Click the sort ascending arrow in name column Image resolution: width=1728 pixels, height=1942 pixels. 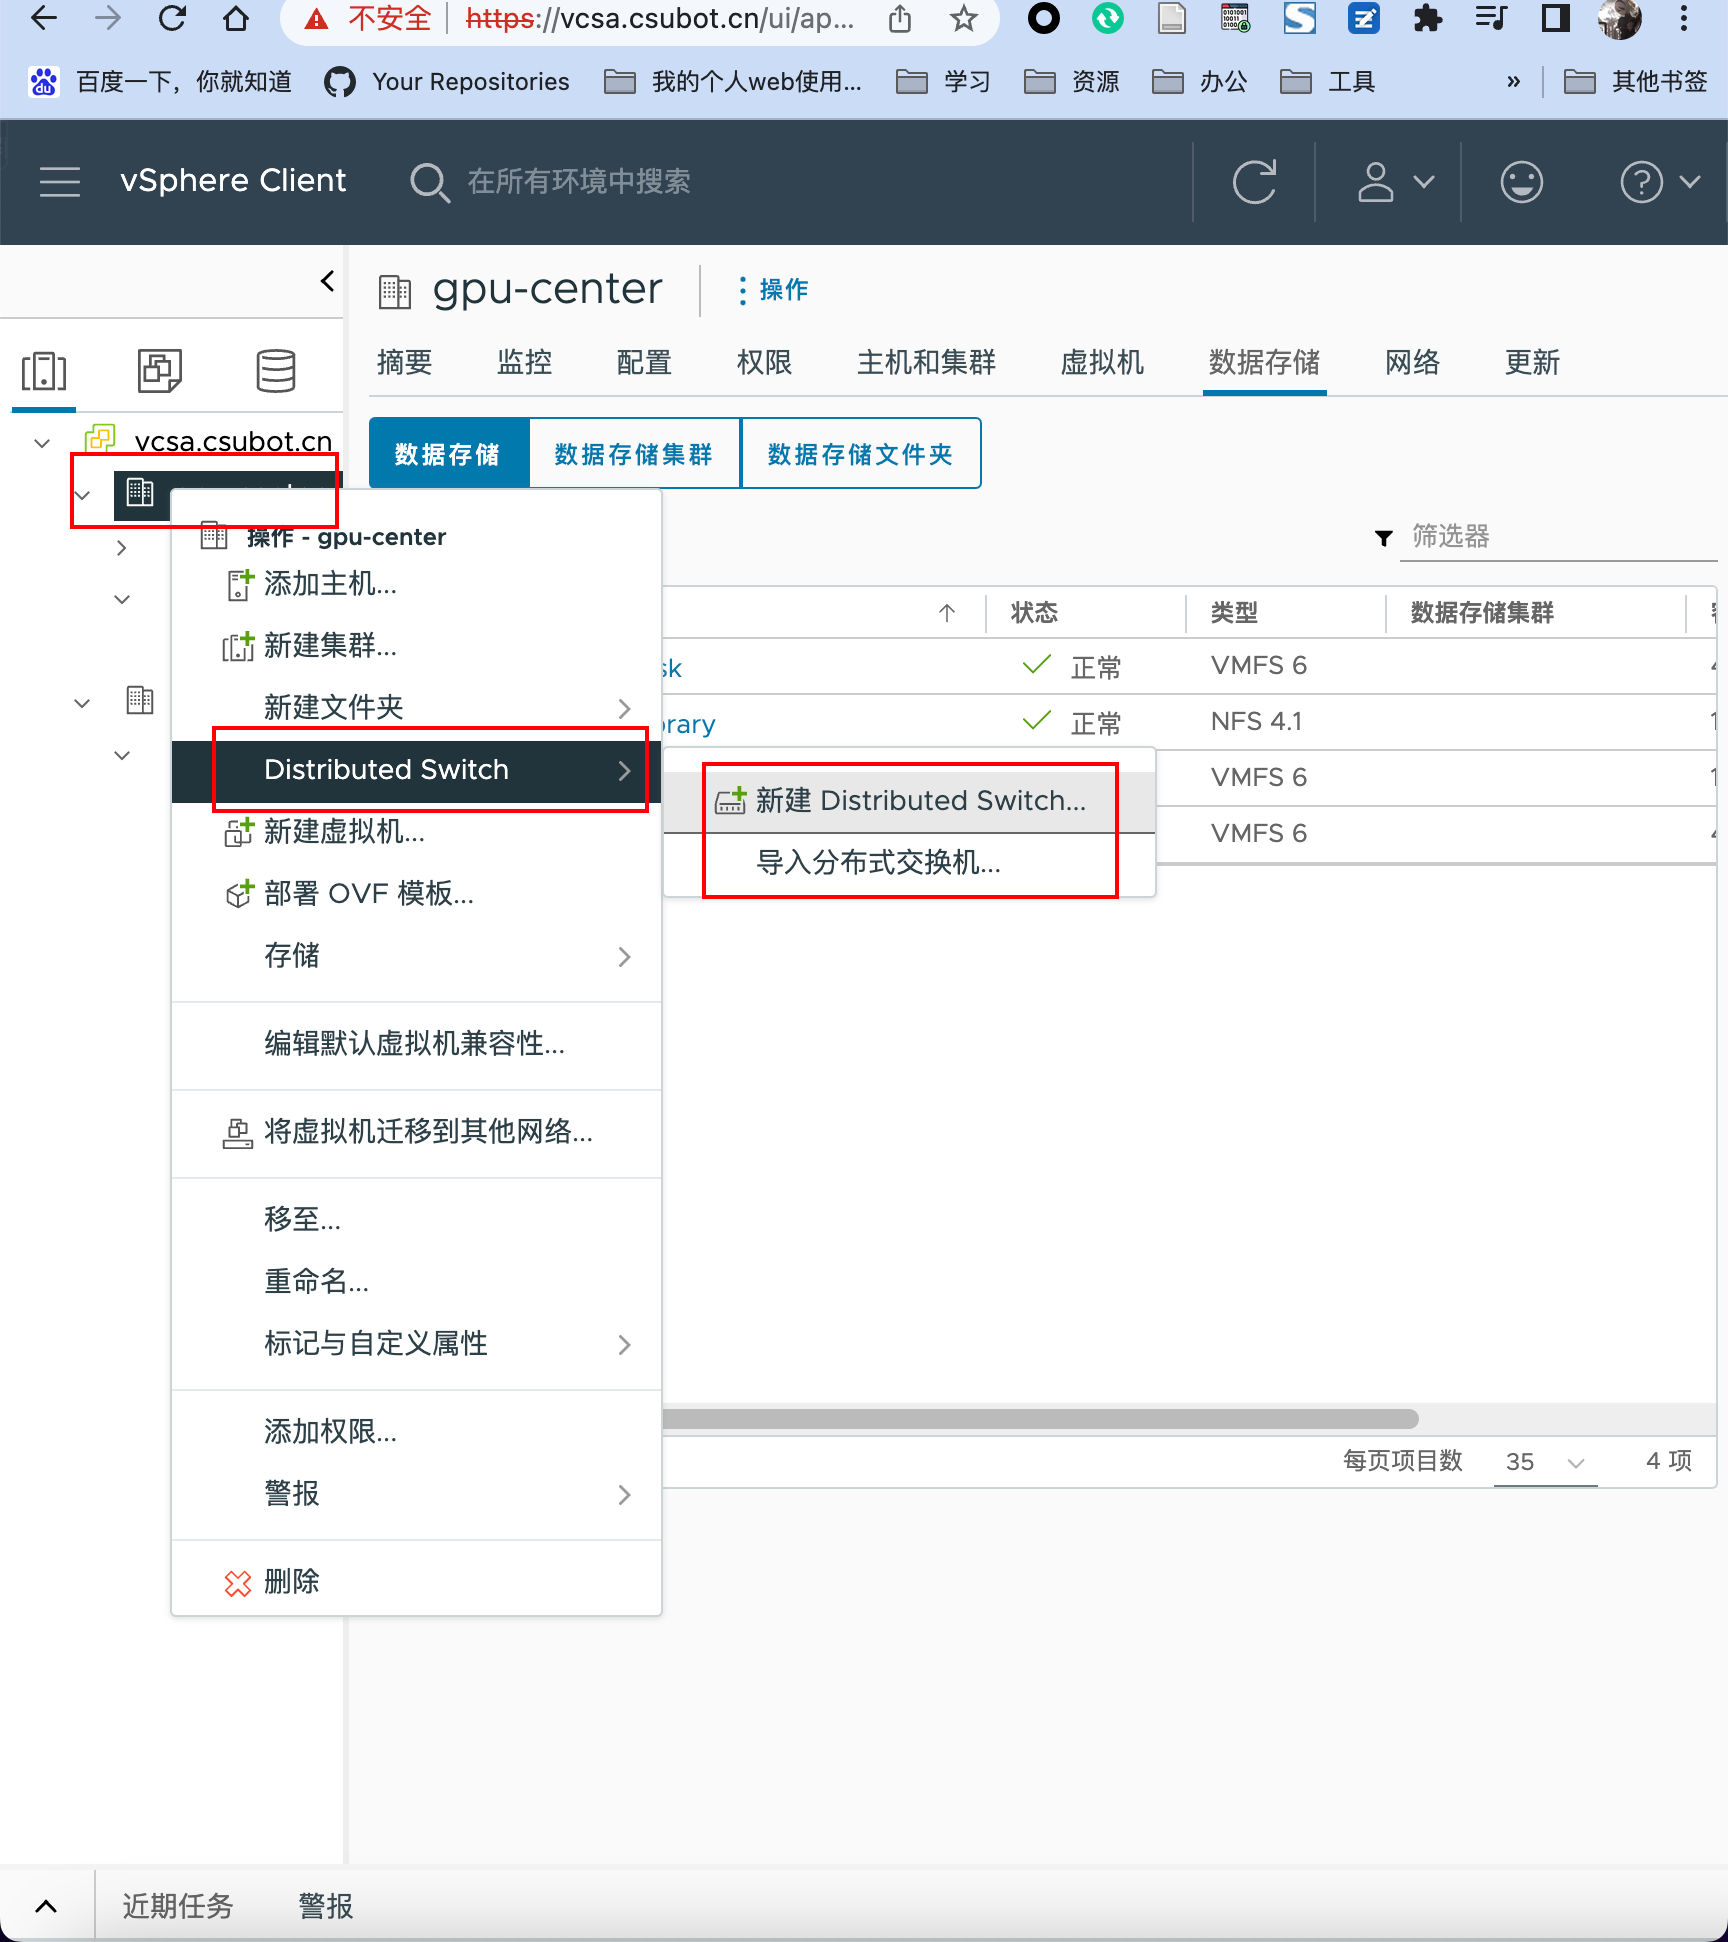[947, 613]
